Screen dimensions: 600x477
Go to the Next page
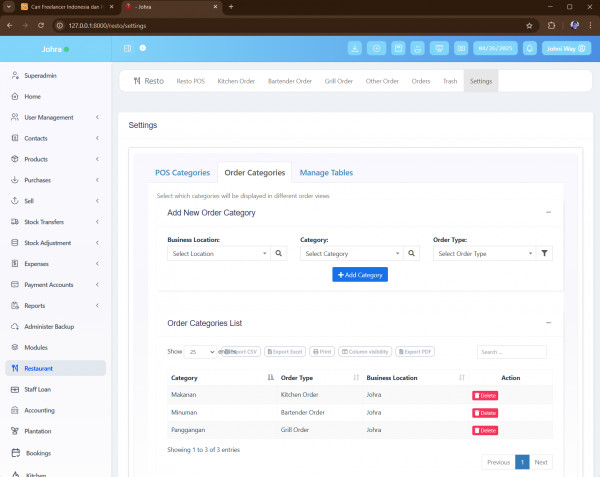(541, 462)
